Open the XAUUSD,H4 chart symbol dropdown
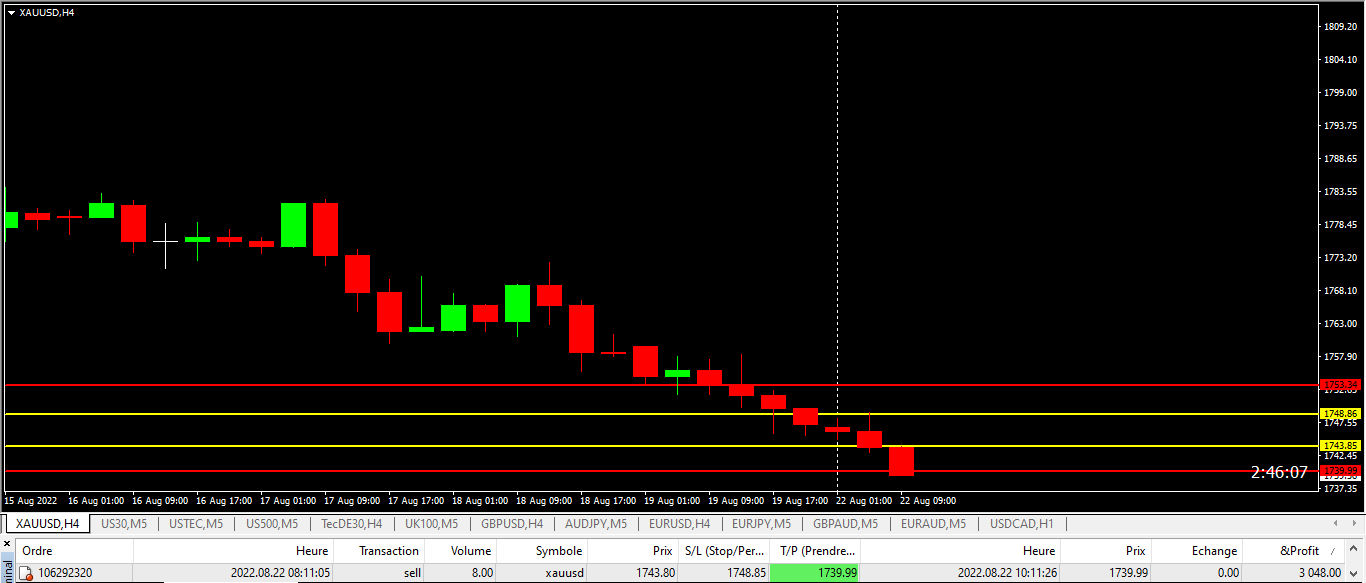The width and height of the screenshot is (1366, 583). pos(13,13)
